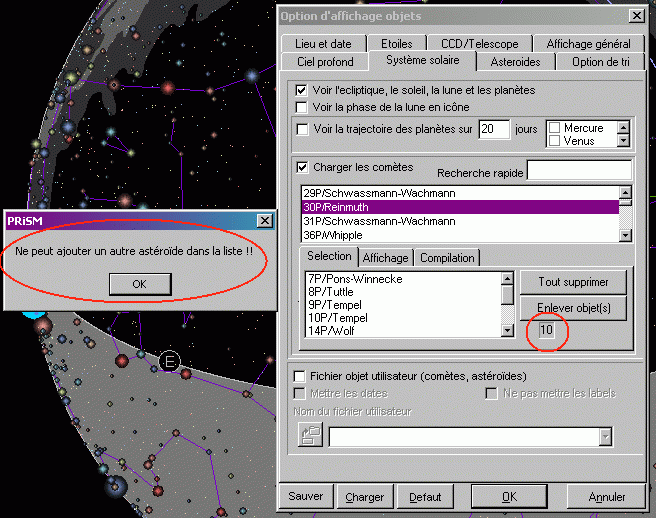Select 9P/Tempel in the selection list

coord(335,304)
